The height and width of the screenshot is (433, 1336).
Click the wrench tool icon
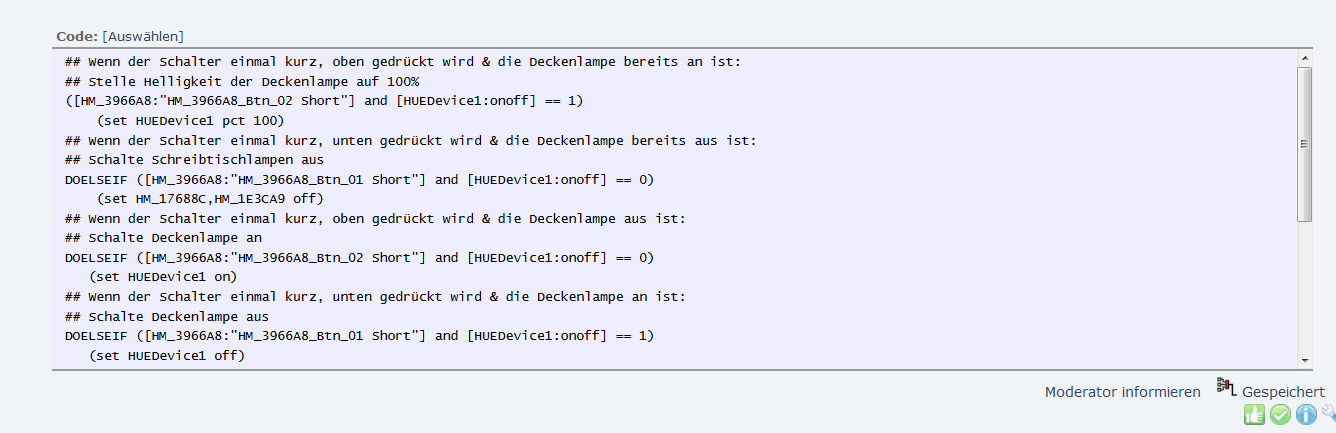pos(1328,412)
